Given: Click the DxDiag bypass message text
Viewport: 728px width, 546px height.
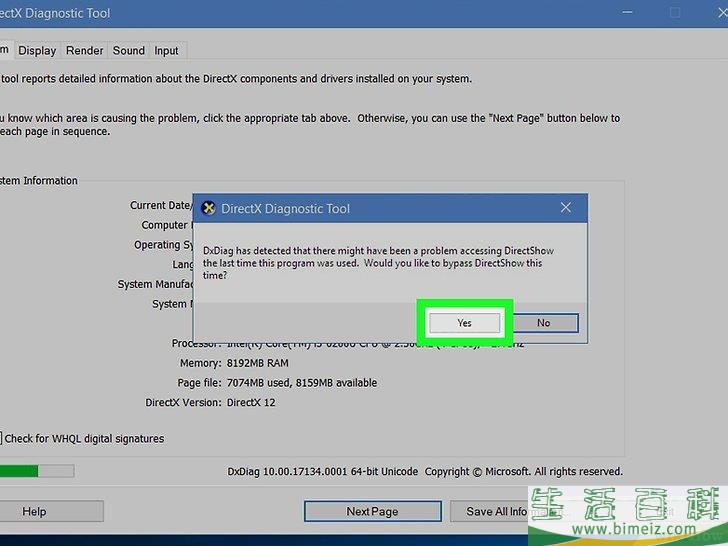Looking at the screenshot, I should pyautogui.click(x=378, y=262).
